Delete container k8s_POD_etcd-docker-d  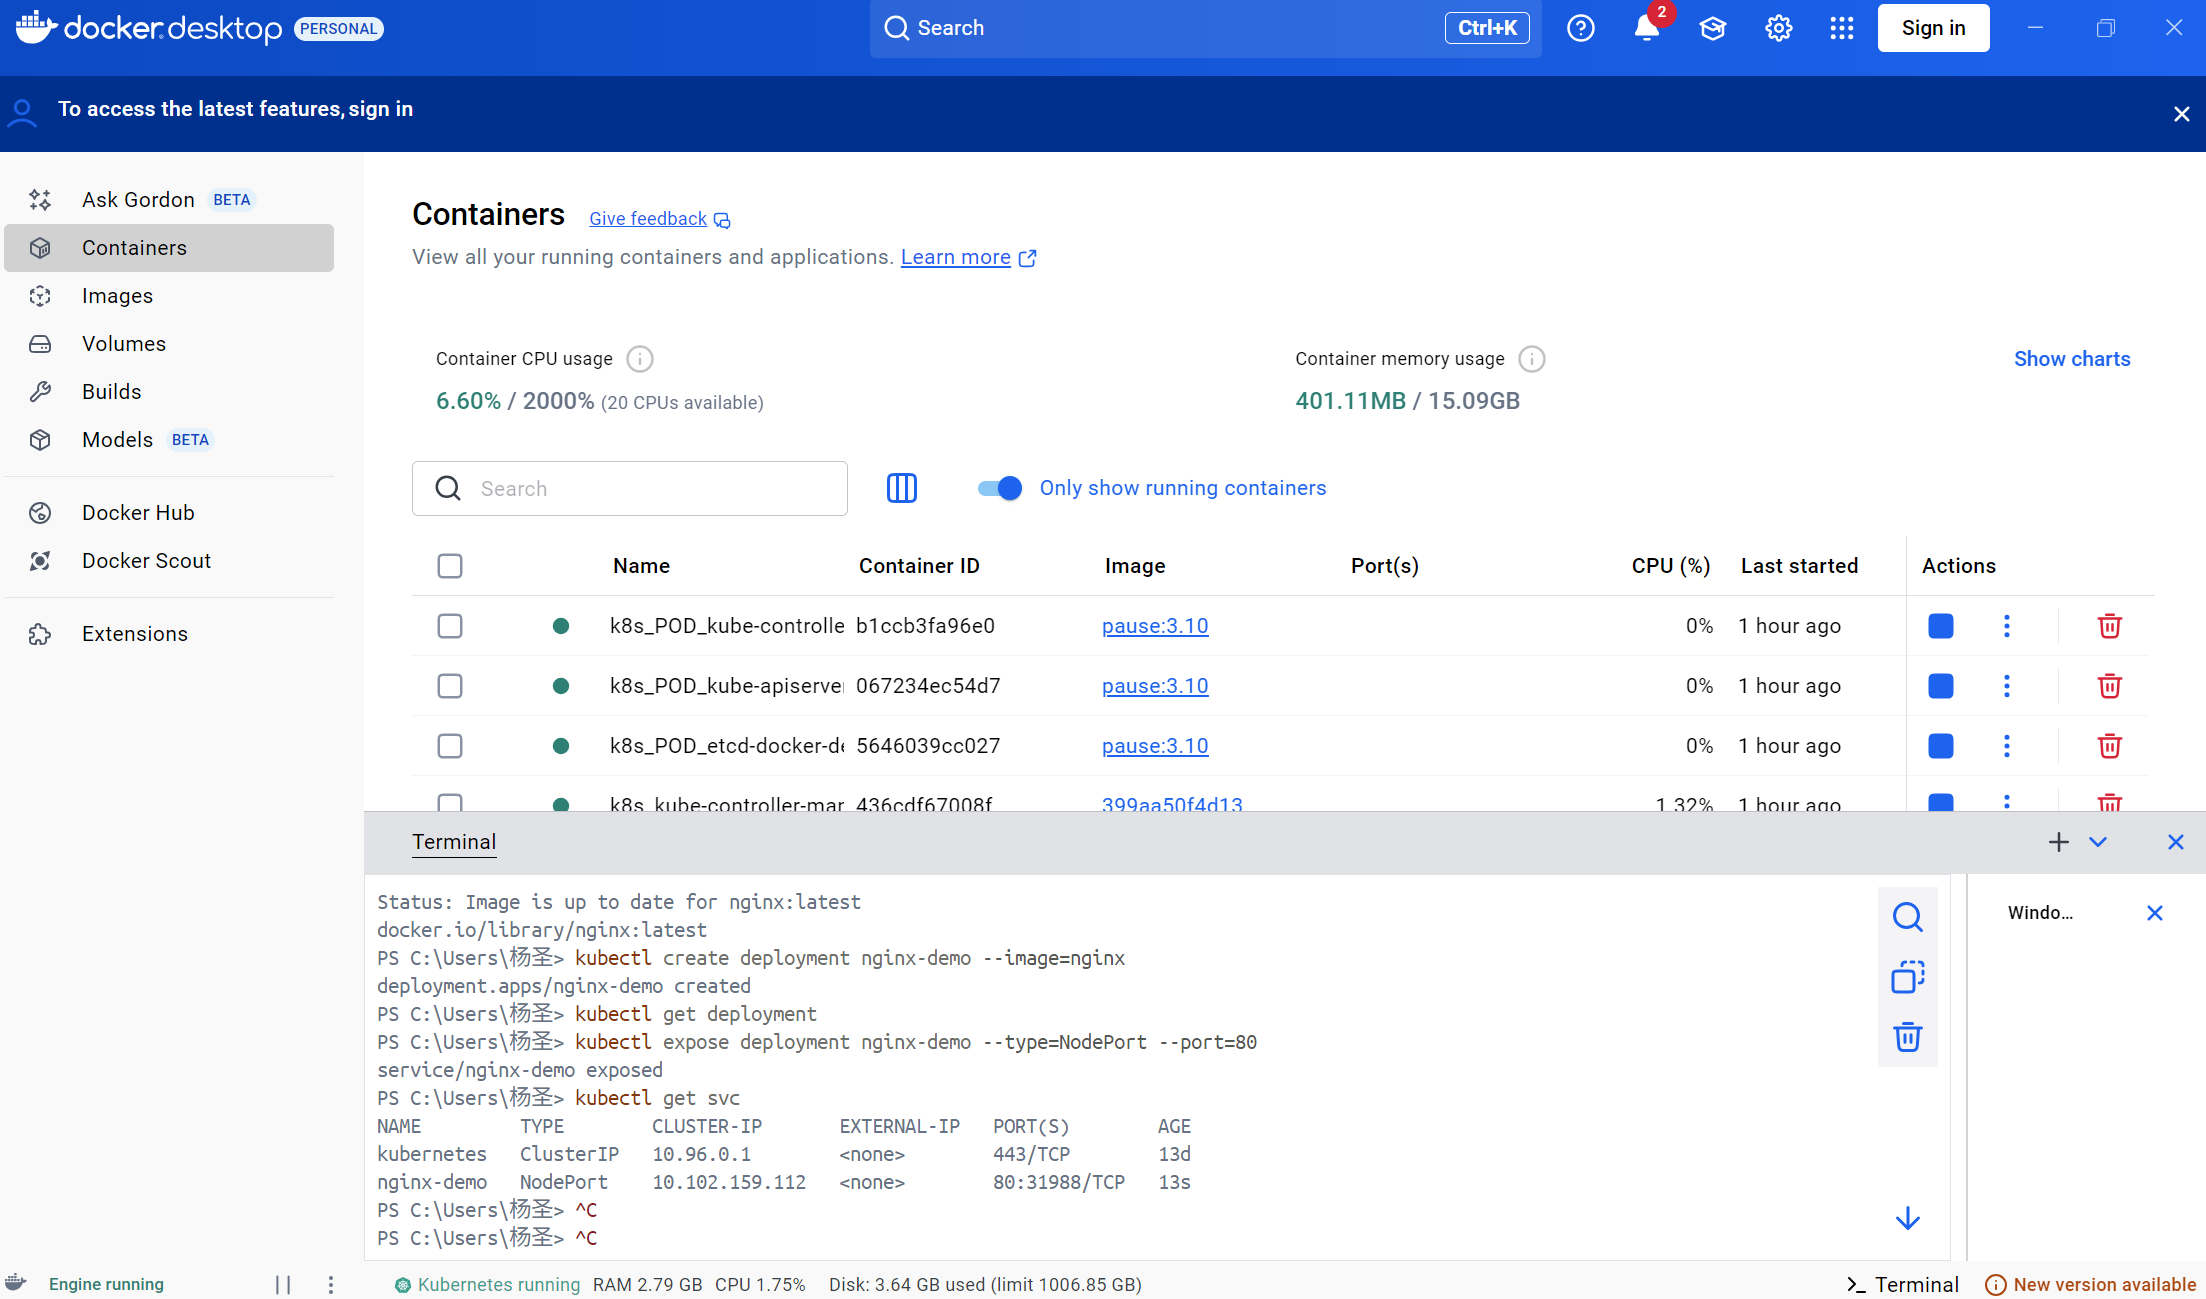[2110, 746]
